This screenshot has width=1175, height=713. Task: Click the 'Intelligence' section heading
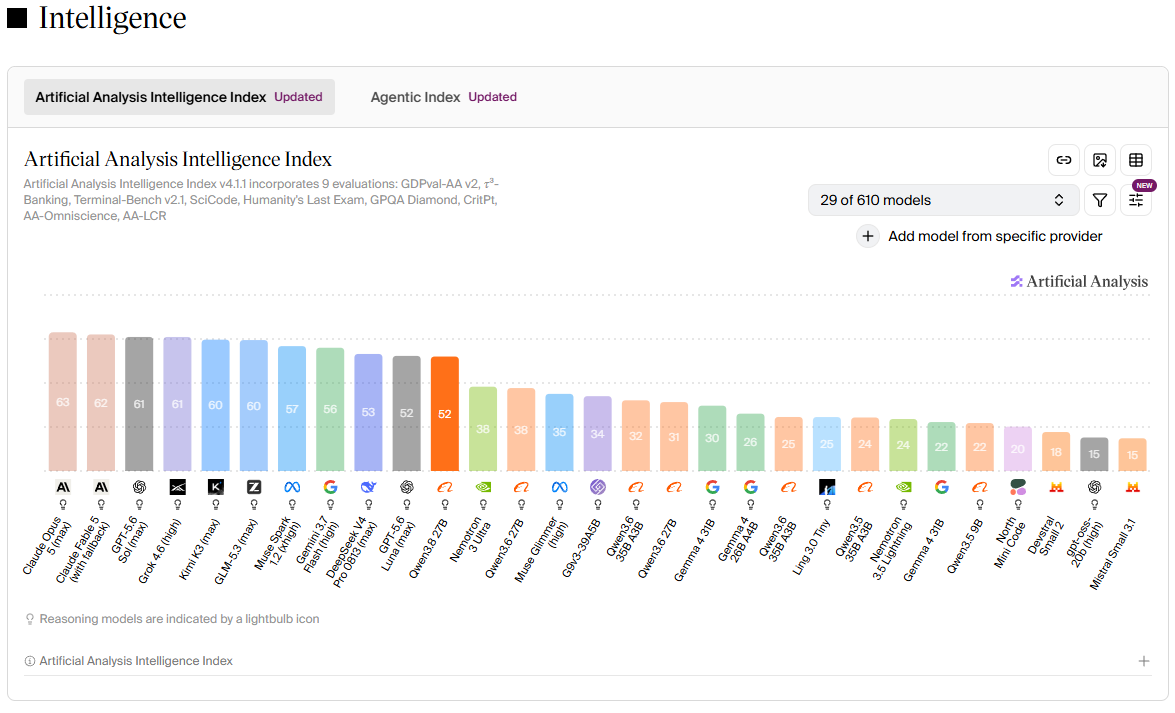(x=112, y=18)
